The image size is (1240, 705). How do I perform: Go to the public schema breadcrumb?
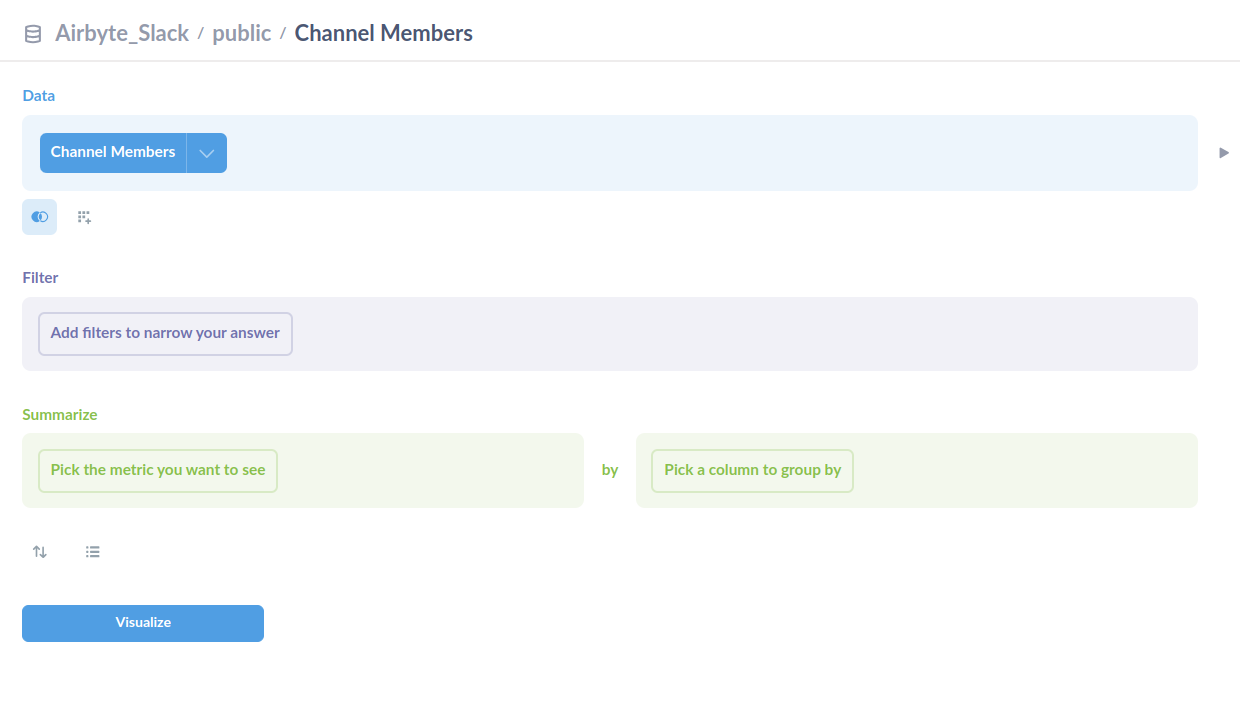241,33
